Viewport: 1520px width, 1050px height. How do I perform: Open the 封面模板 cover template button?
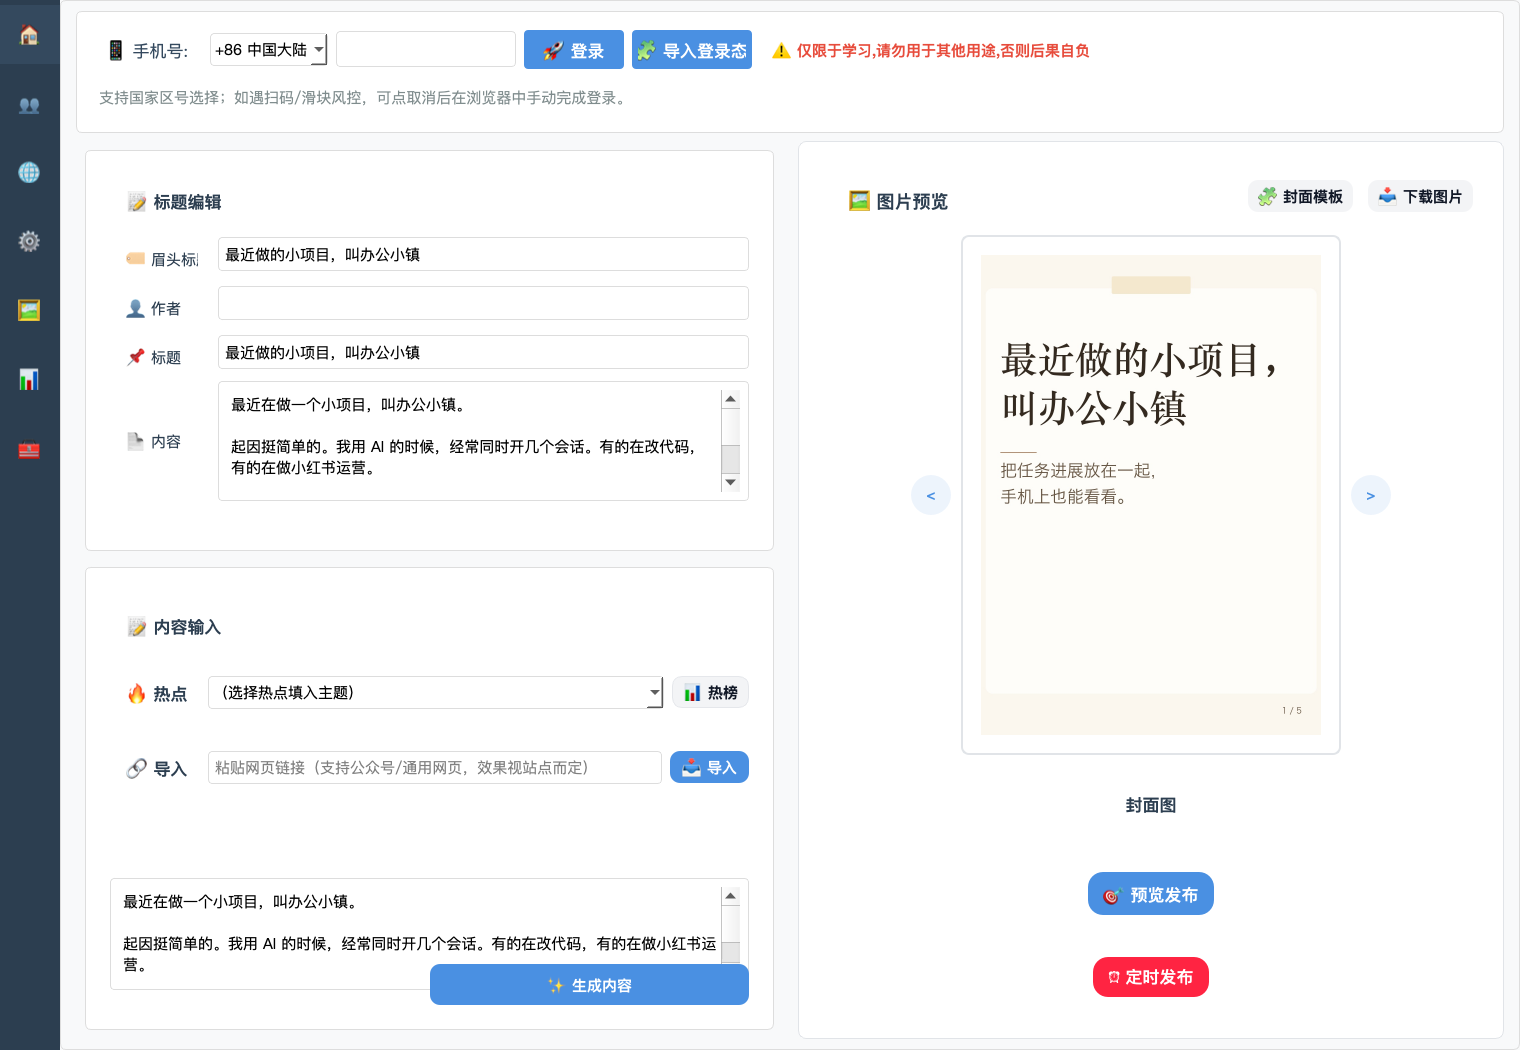click(1300, 196)
